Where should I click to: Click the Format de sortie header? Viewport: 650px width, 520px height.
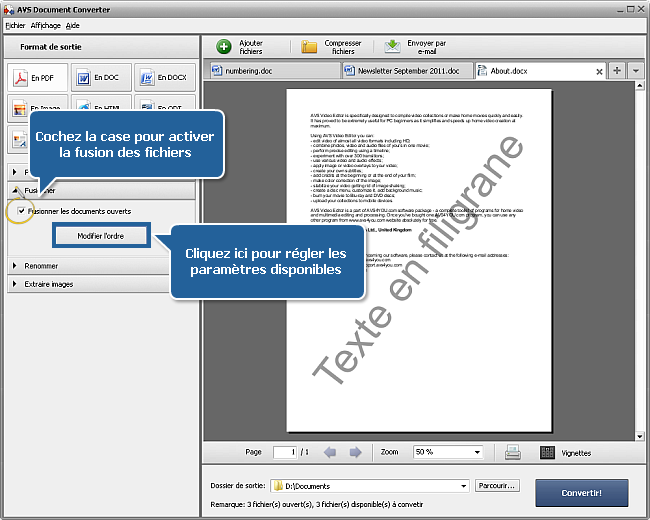coord(51,47)
